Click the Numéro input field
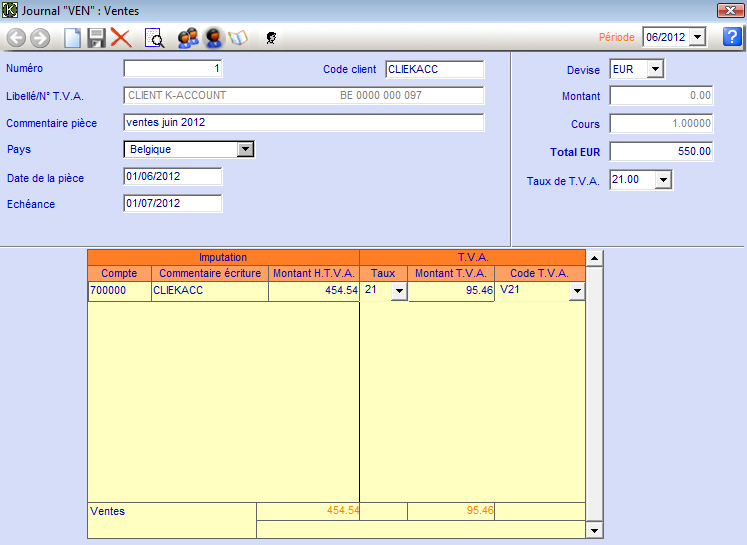Image resolution: width=747 pixels, height=545 pixels. pos(172,69)
